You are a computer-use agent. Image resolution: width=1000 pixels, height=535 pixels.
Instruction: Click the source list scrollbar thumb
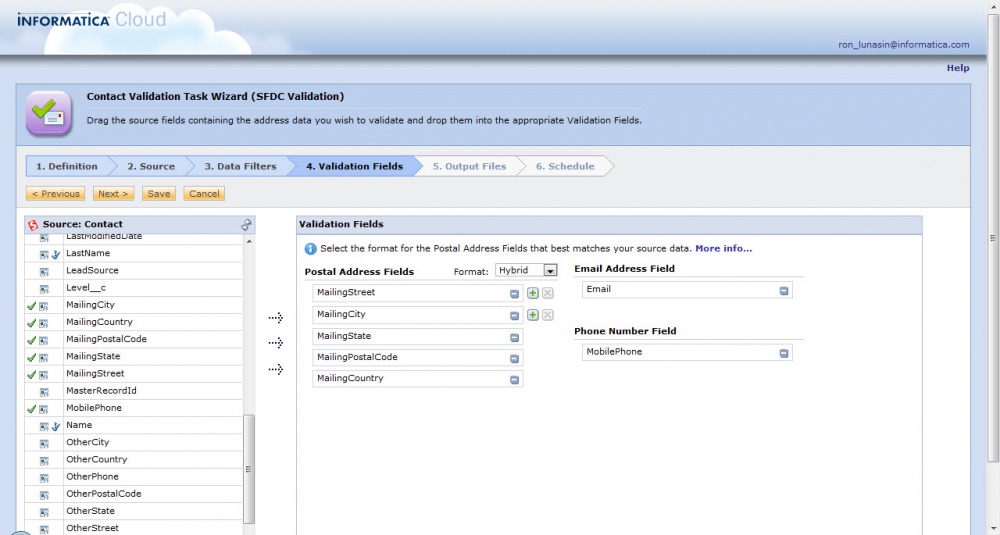[x=249, y=469]
